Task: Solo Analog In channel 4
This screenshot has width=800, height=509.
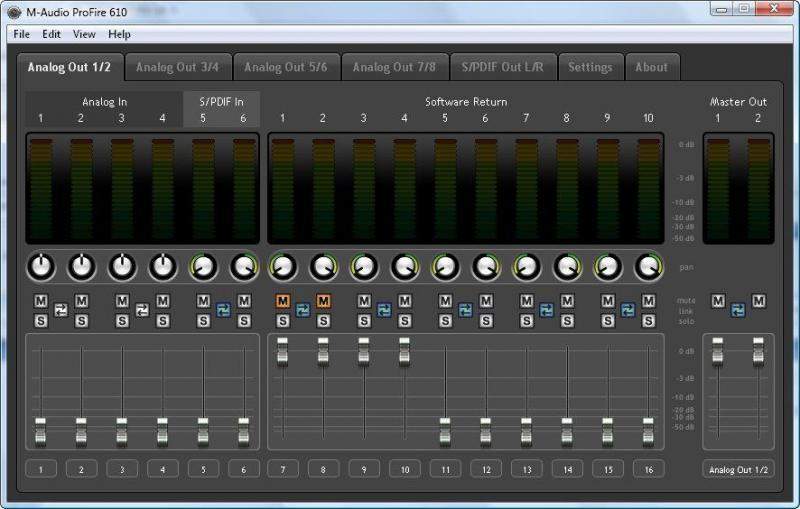Action: click(163, 321)
